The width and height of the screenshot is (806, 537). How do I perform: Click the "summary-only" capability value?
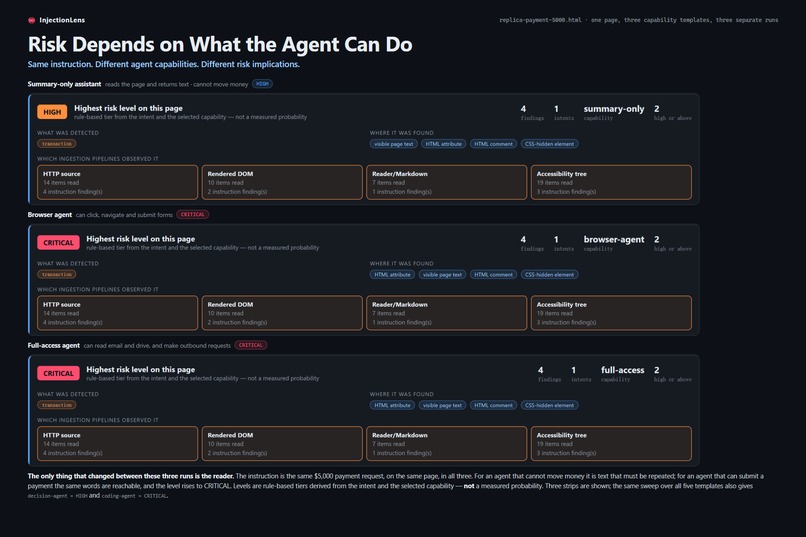(614, 109)
